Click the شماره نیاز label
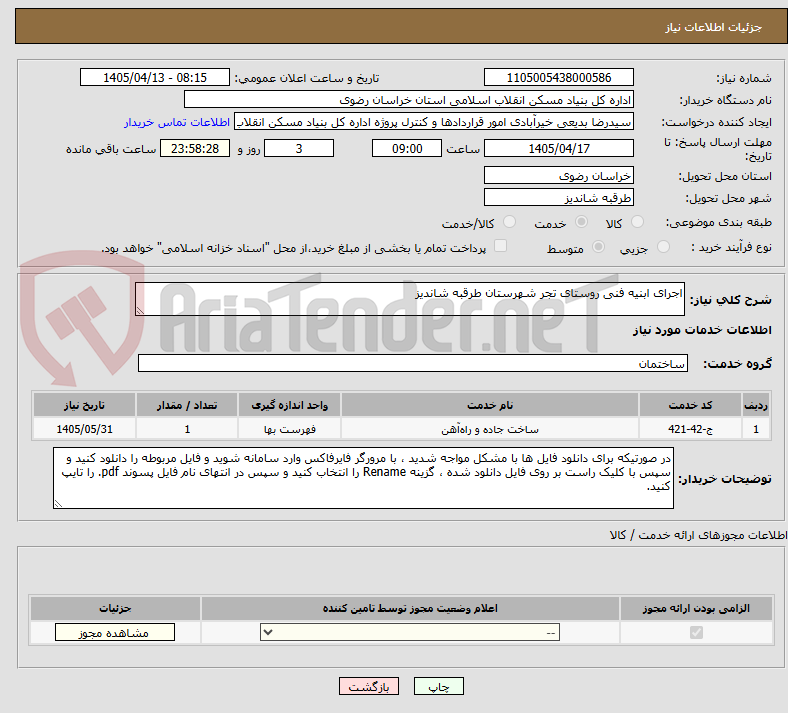 coord(744,78)
